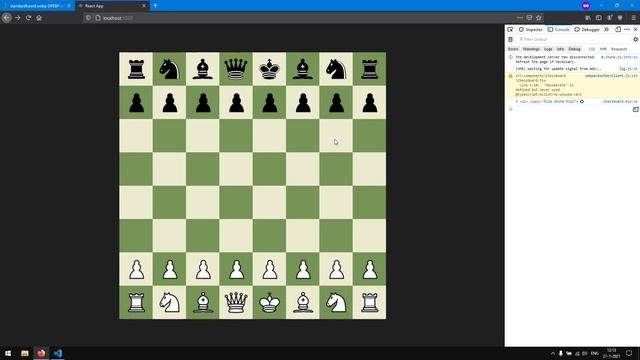Image resolution: width=640 pixels, height=360 pixels.
Task: Expand more DevTools tabs with the double chevron
Action: (607, 29)
